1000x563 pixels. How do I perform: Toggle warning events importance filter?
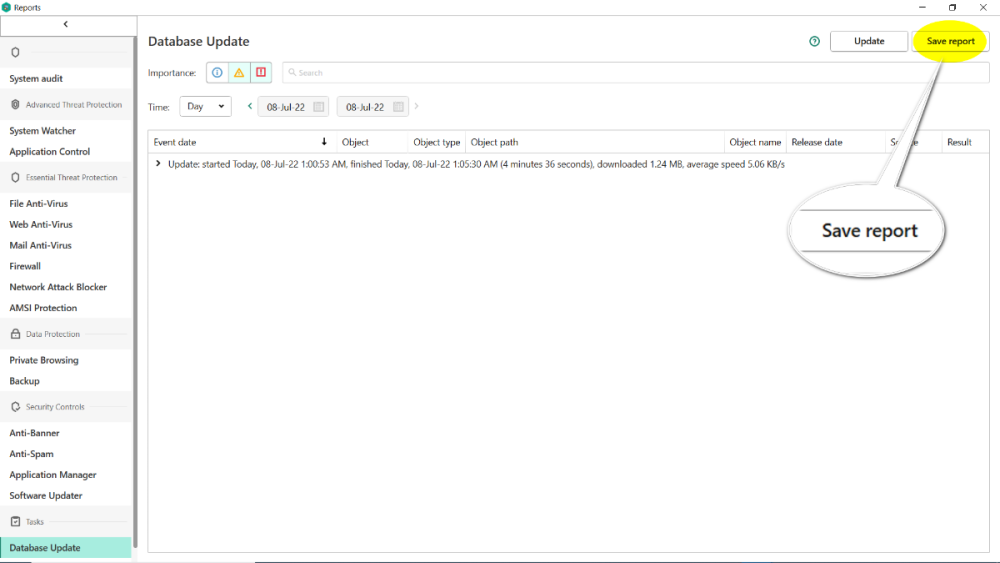pyautogui.click(x=239, y=73)
